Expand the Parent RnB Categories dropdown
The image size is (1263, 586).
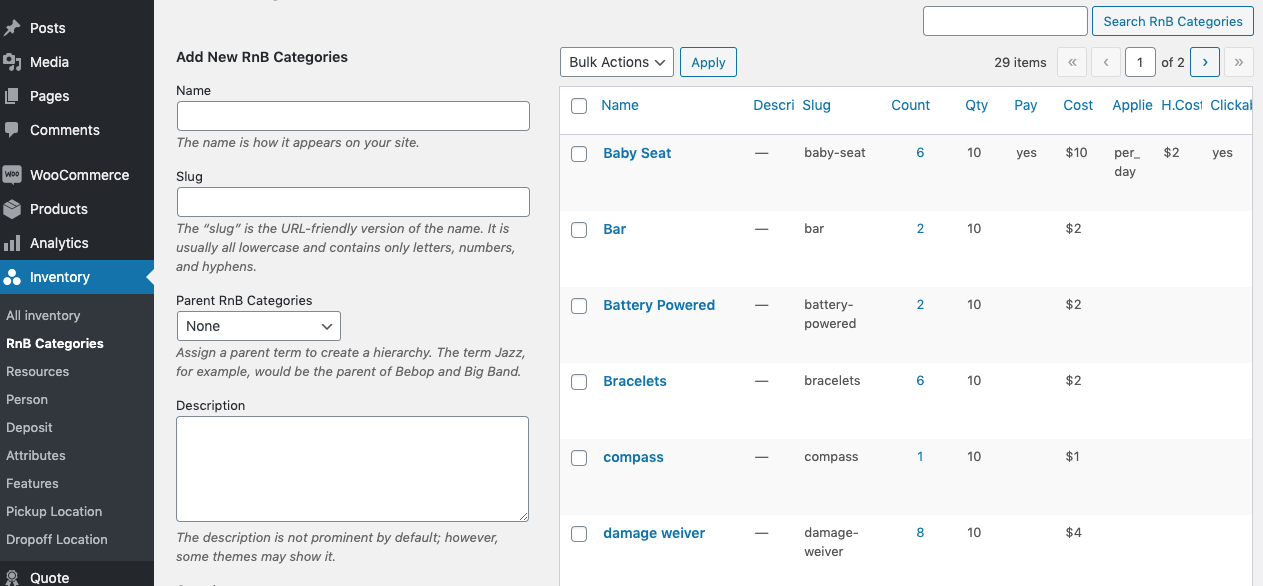[x=258, y=326]
